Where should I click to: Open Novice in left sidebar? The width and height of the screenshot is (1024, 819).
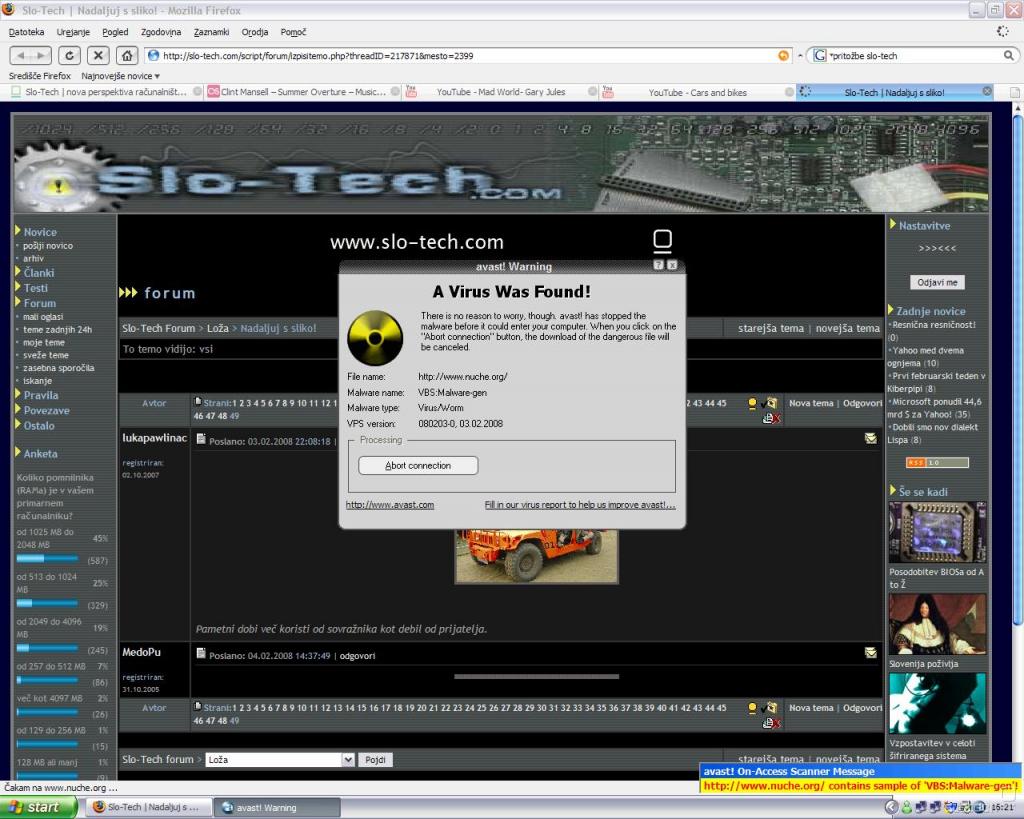coord(40,232)
